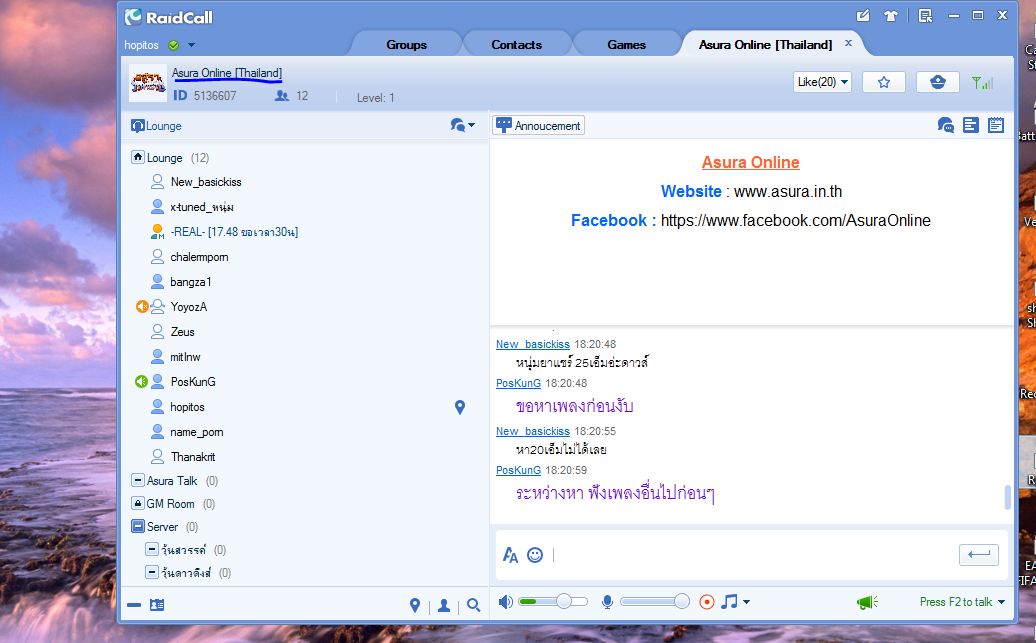Click the Annoucement button

tap(538, 126)
